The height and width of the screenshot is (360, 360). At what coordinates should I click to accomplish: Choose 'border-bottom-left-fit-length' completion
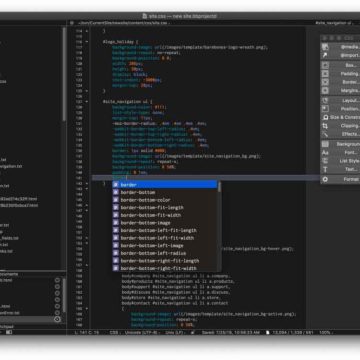(165, 230)
